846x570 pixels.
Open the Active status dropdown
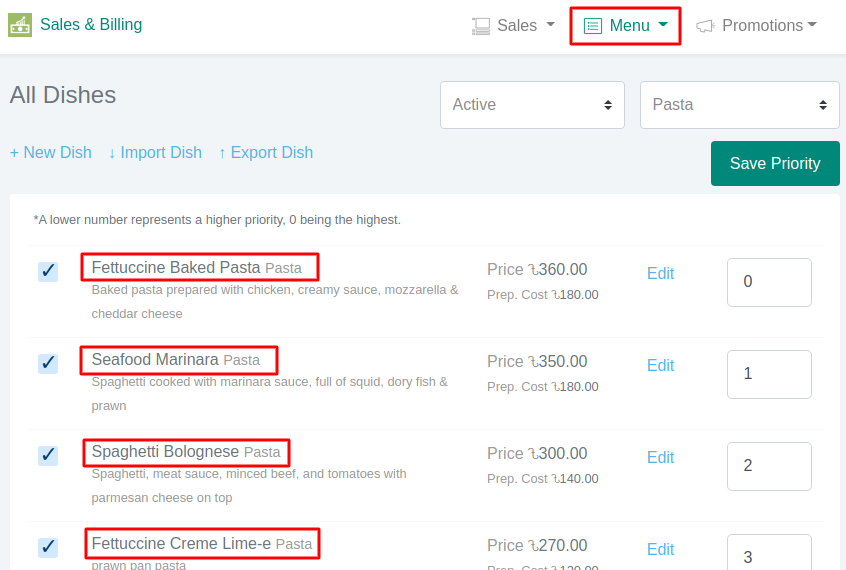point(532,105)
